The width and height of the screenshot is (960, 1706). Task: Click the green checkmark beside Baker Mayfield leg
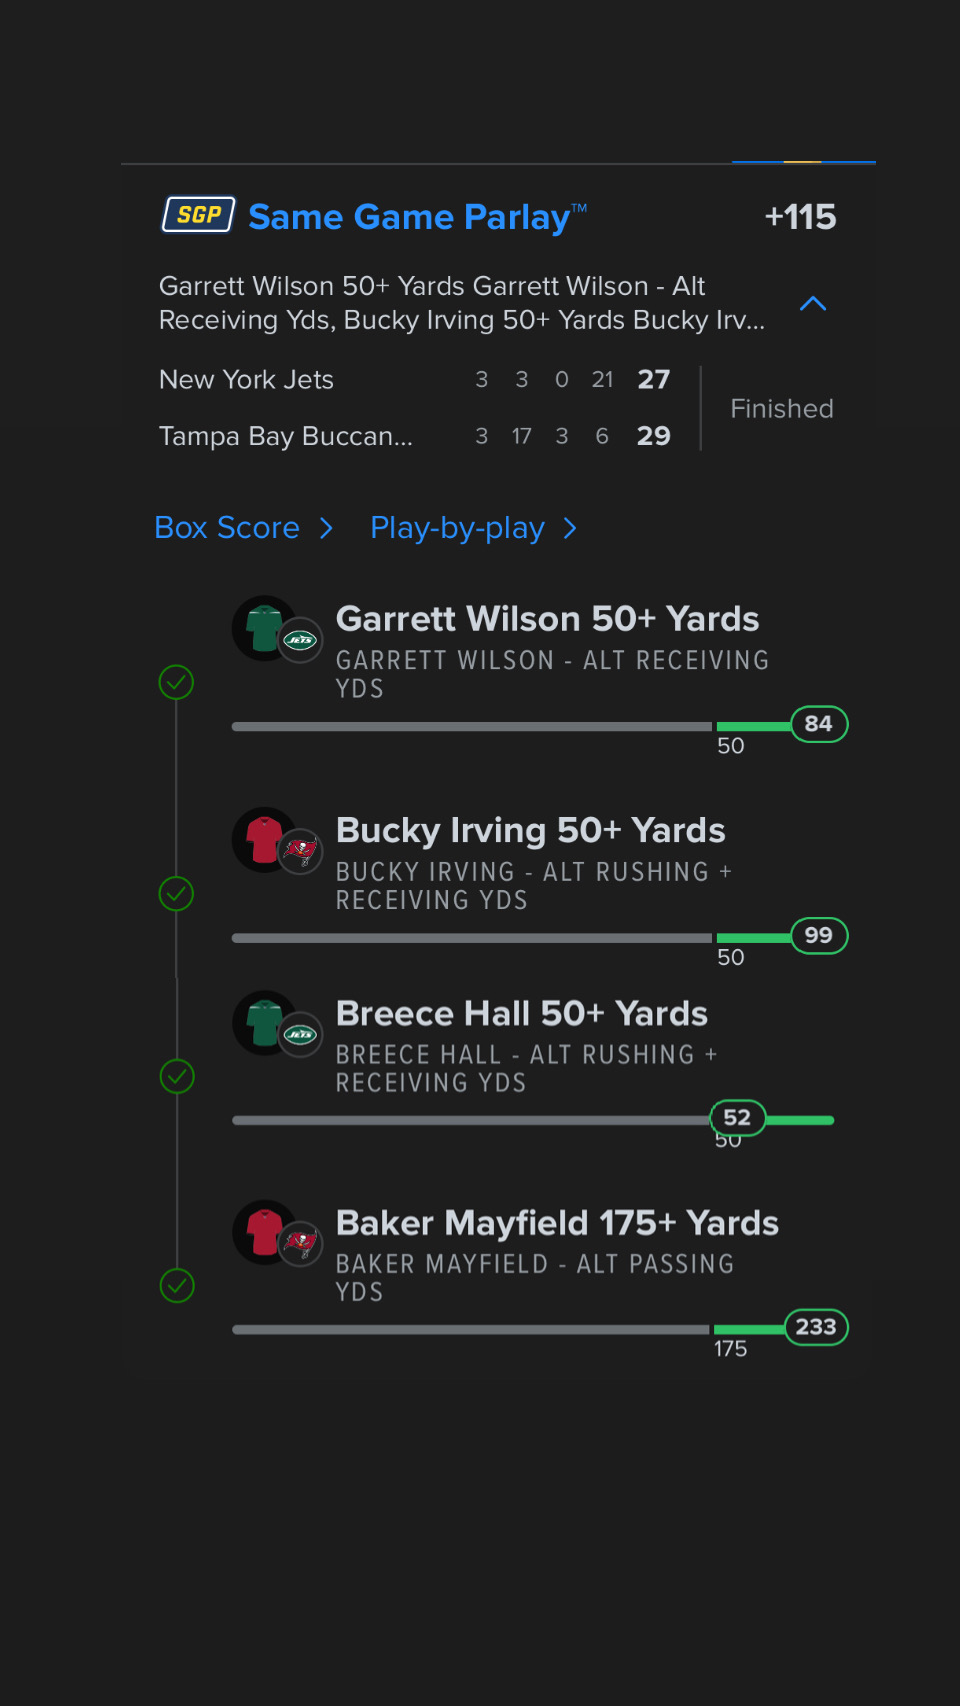(x=177, y=1285)
